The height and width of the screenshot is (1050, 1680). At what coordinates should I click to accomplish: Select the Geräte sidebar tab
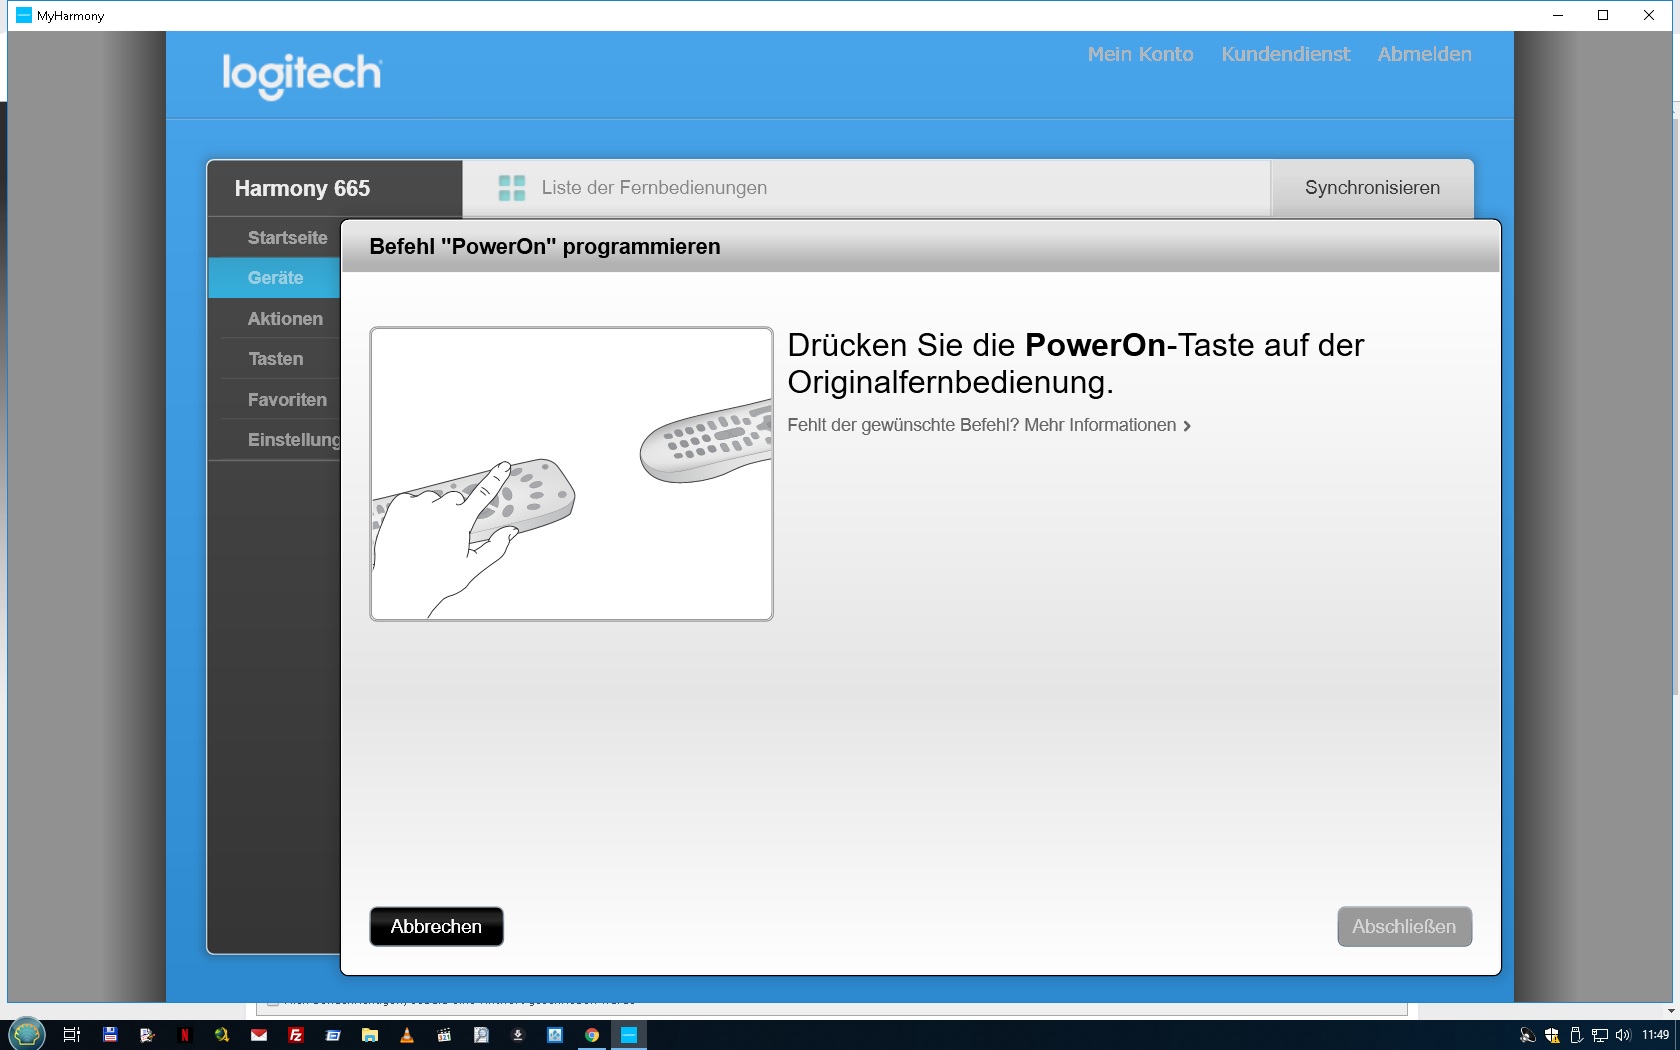tap(275, 278)
